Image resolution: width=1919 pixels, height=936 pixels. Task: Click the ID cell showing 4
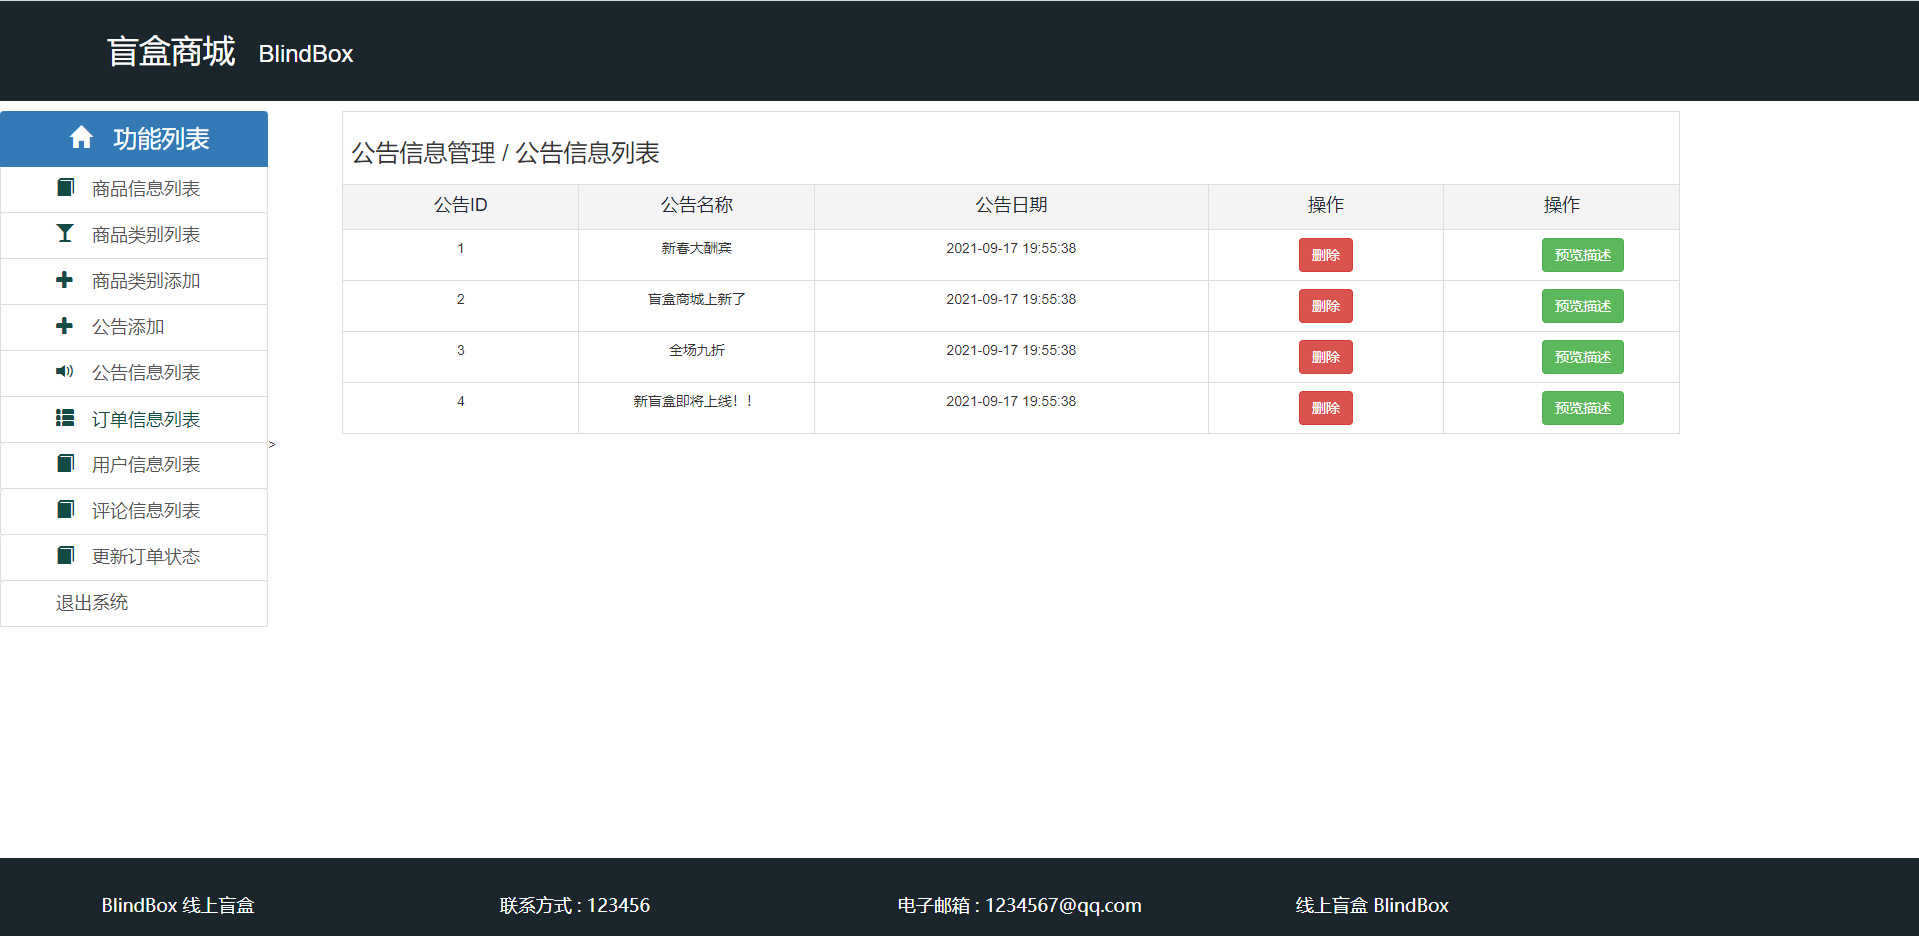[x=460, y=408]
